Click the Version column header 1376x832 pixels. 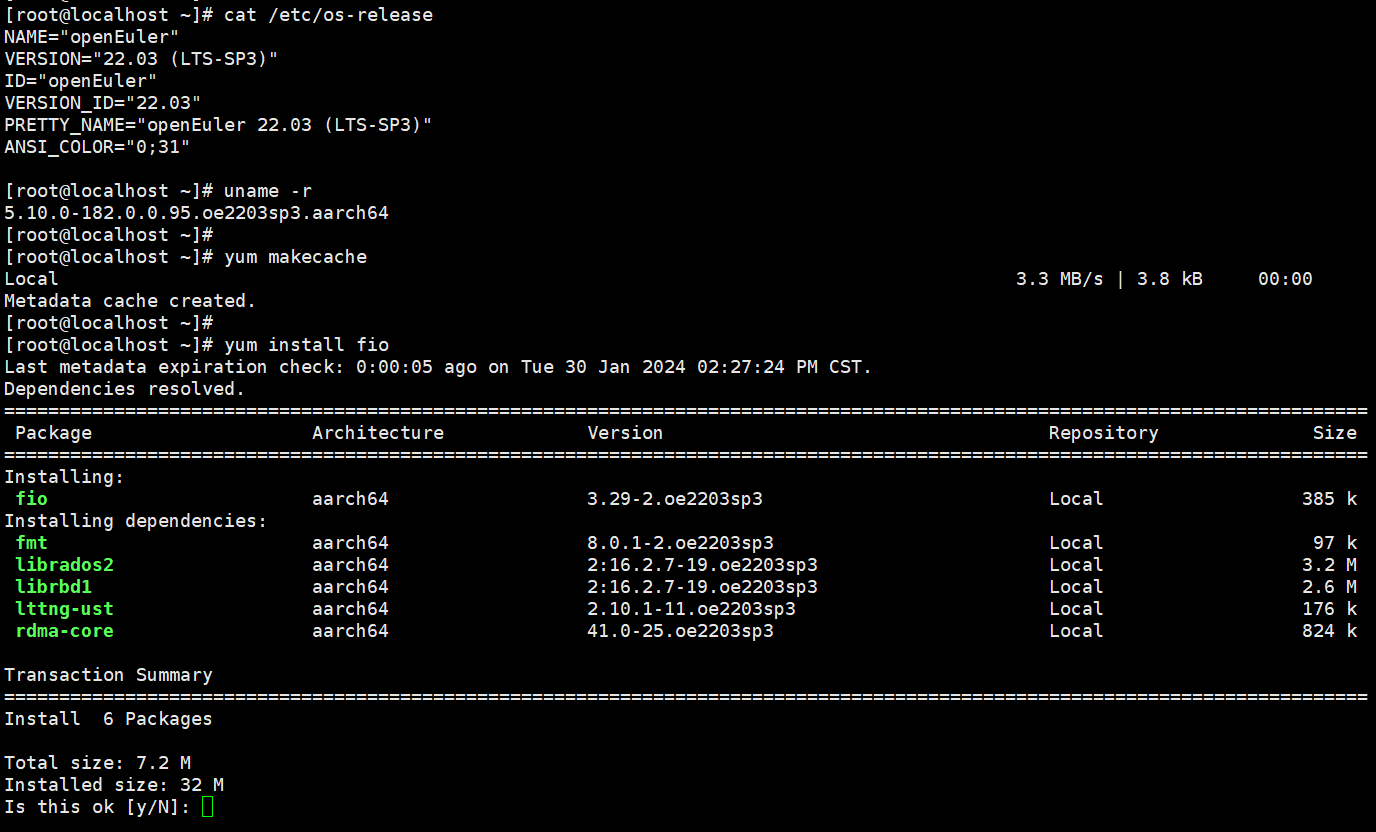pos(625,432)
